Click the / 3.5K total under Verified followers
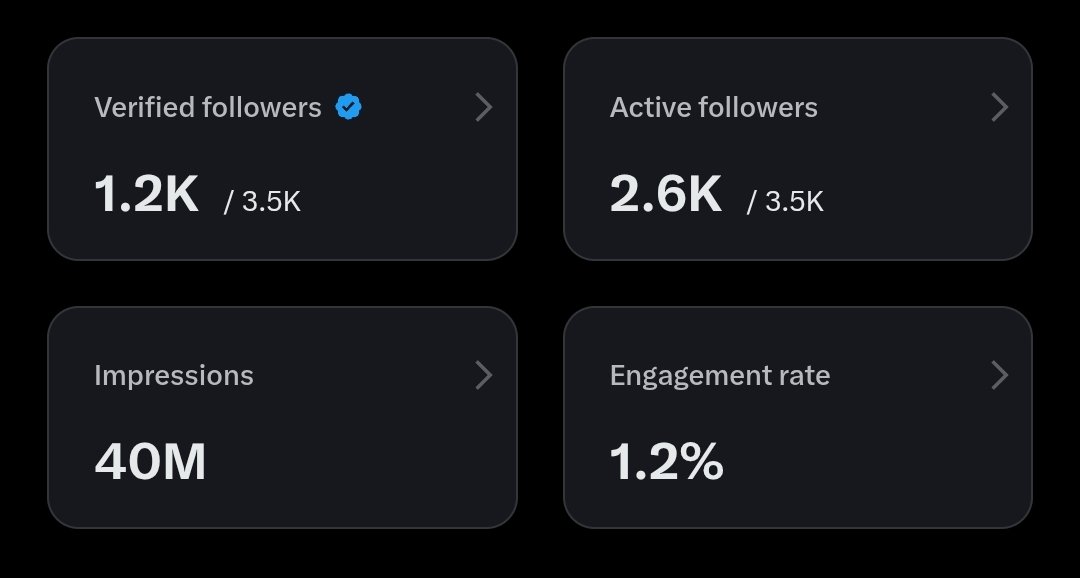Image resolution: width=1080 pixels, height=578 pixels. pos(262,202)
